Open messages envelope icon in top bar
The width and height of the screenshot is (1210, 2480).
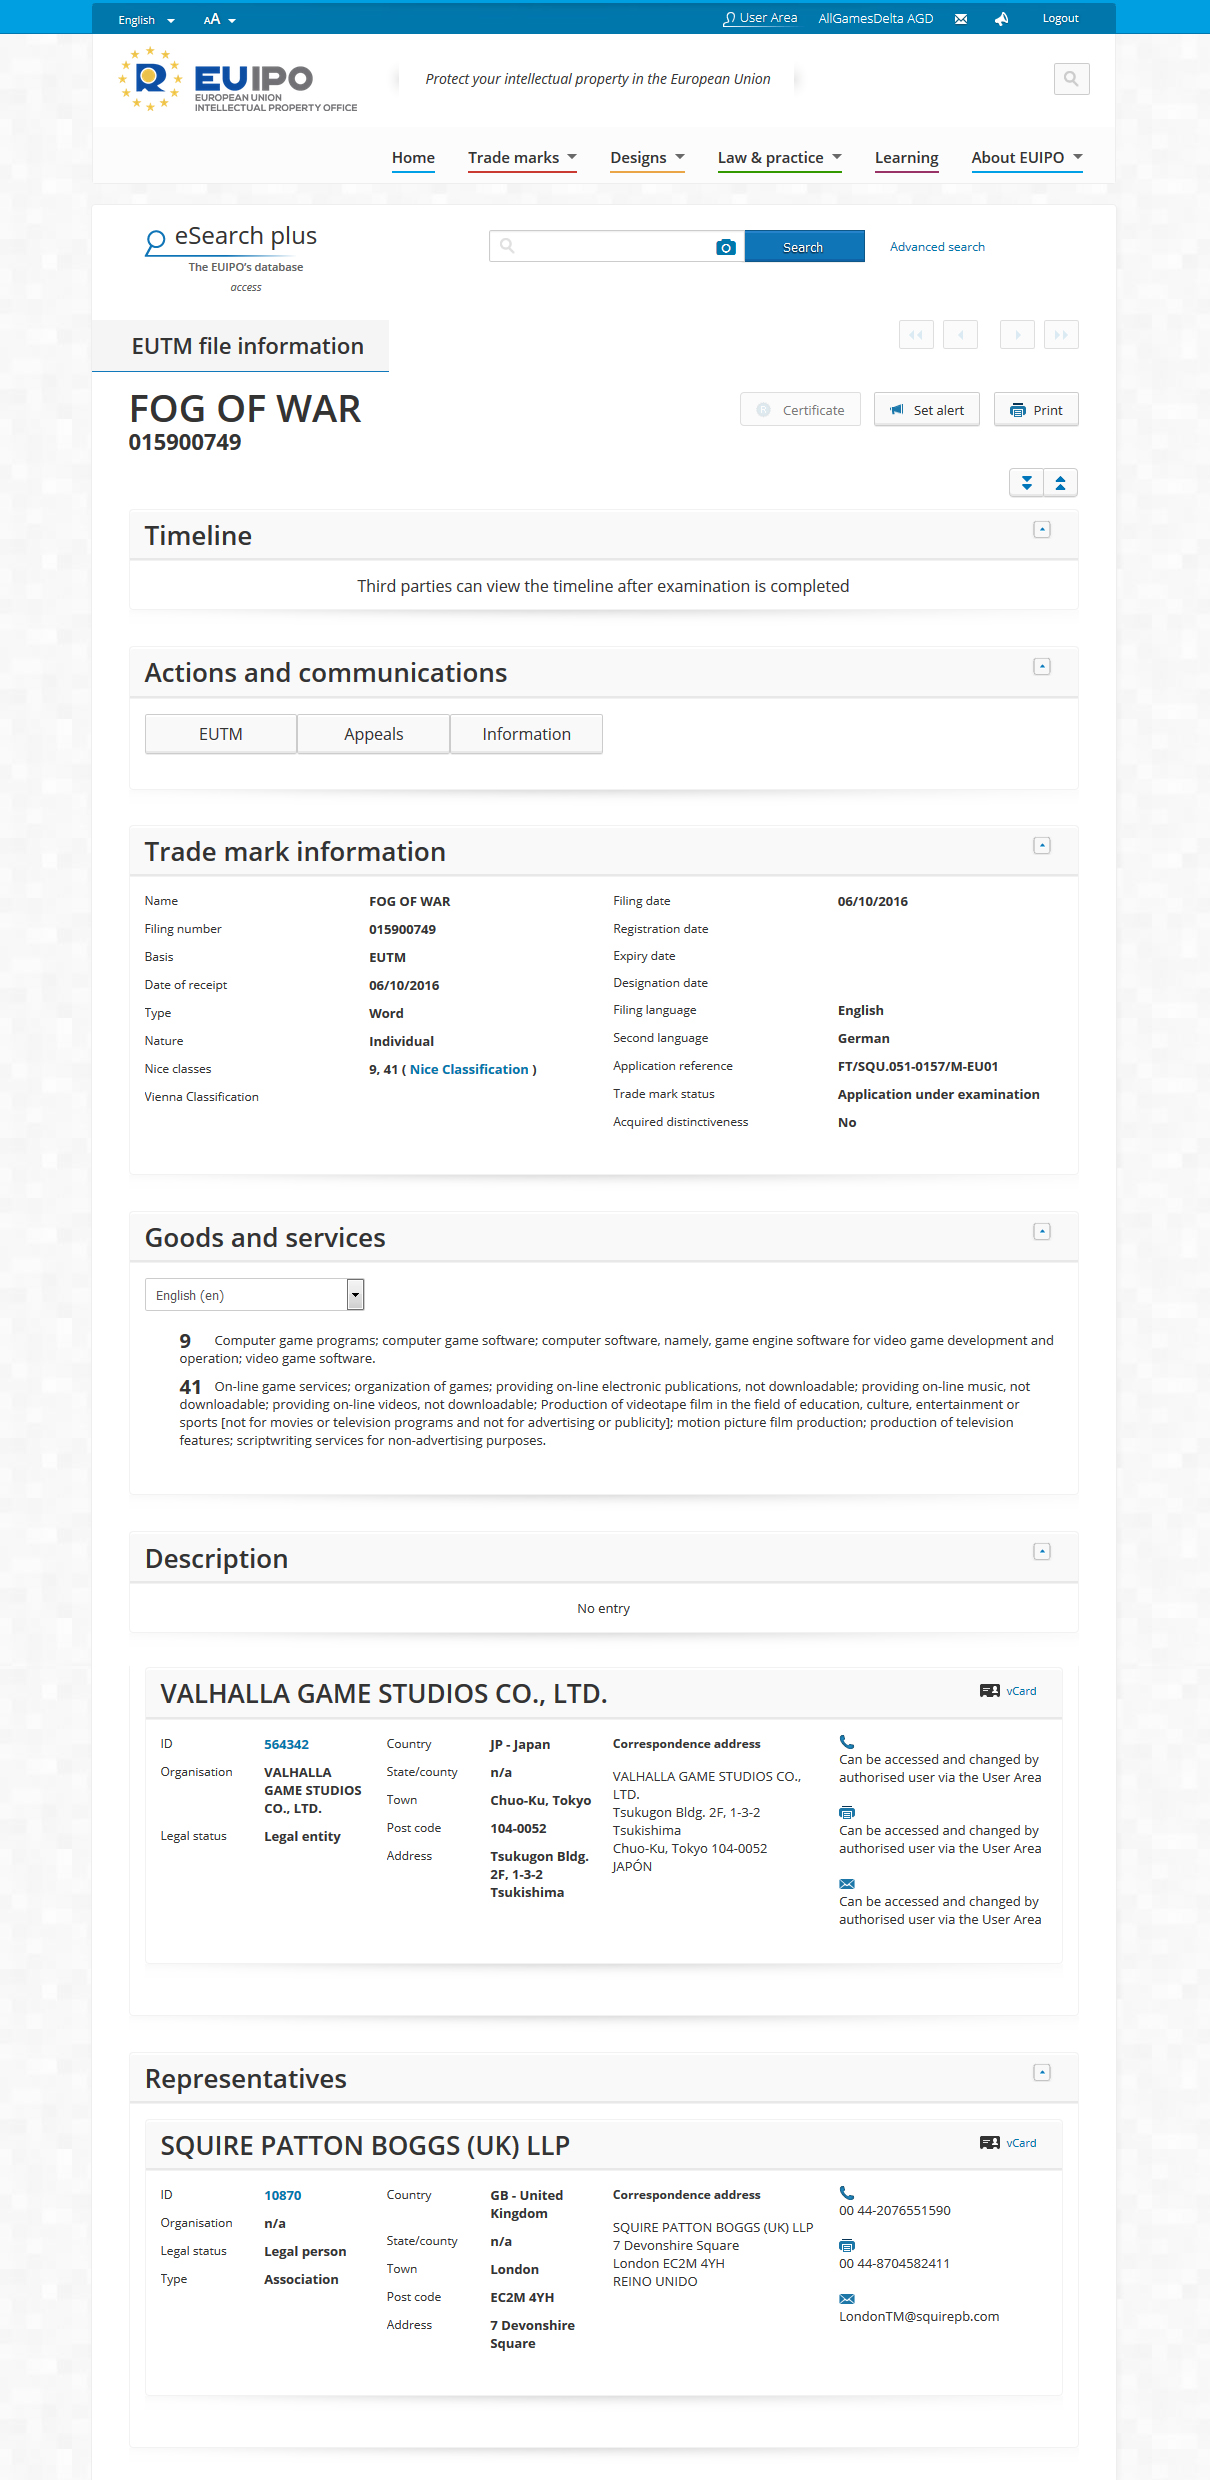(x=961, y=19)
